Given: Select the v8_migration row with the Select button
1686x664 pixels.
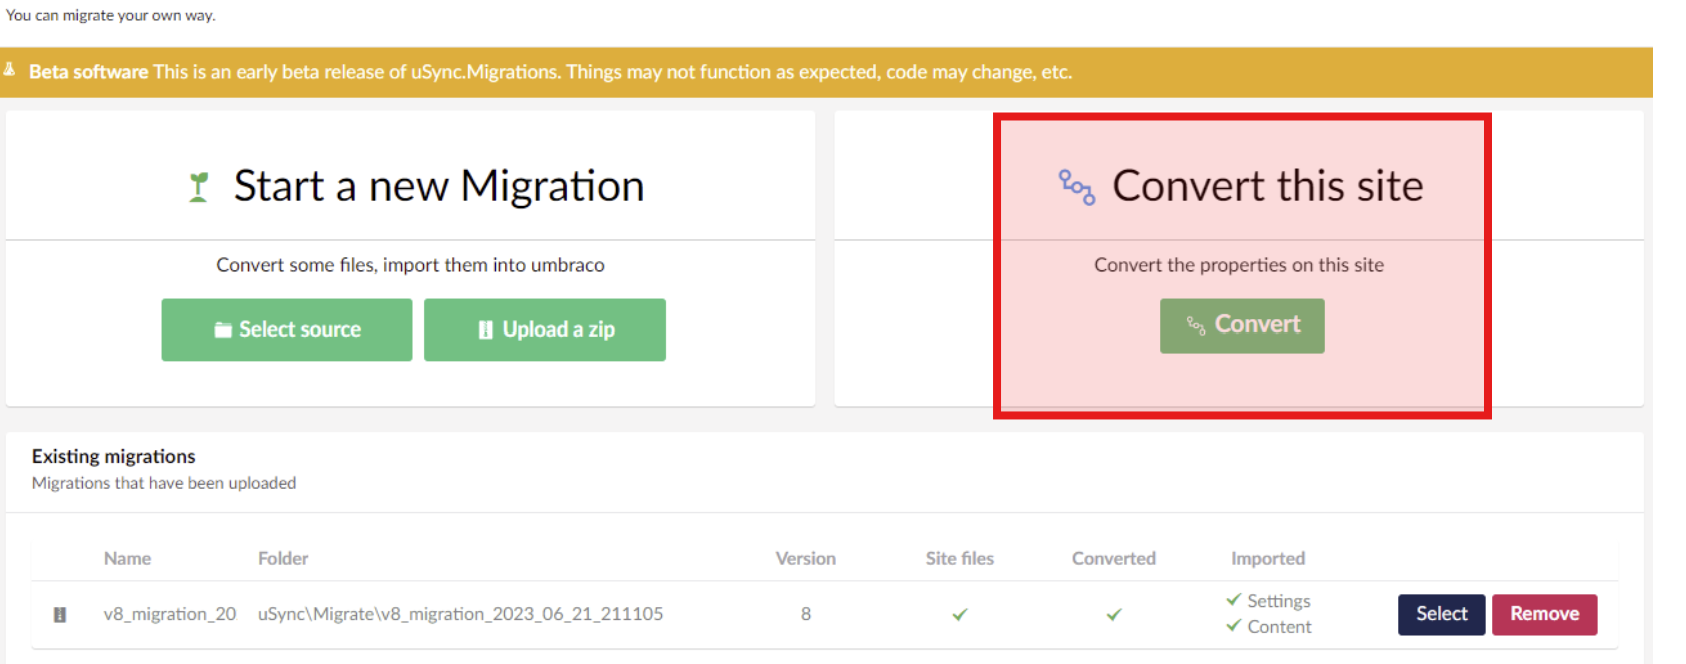Looking at the screenshot, I should tap(1441, 614).
